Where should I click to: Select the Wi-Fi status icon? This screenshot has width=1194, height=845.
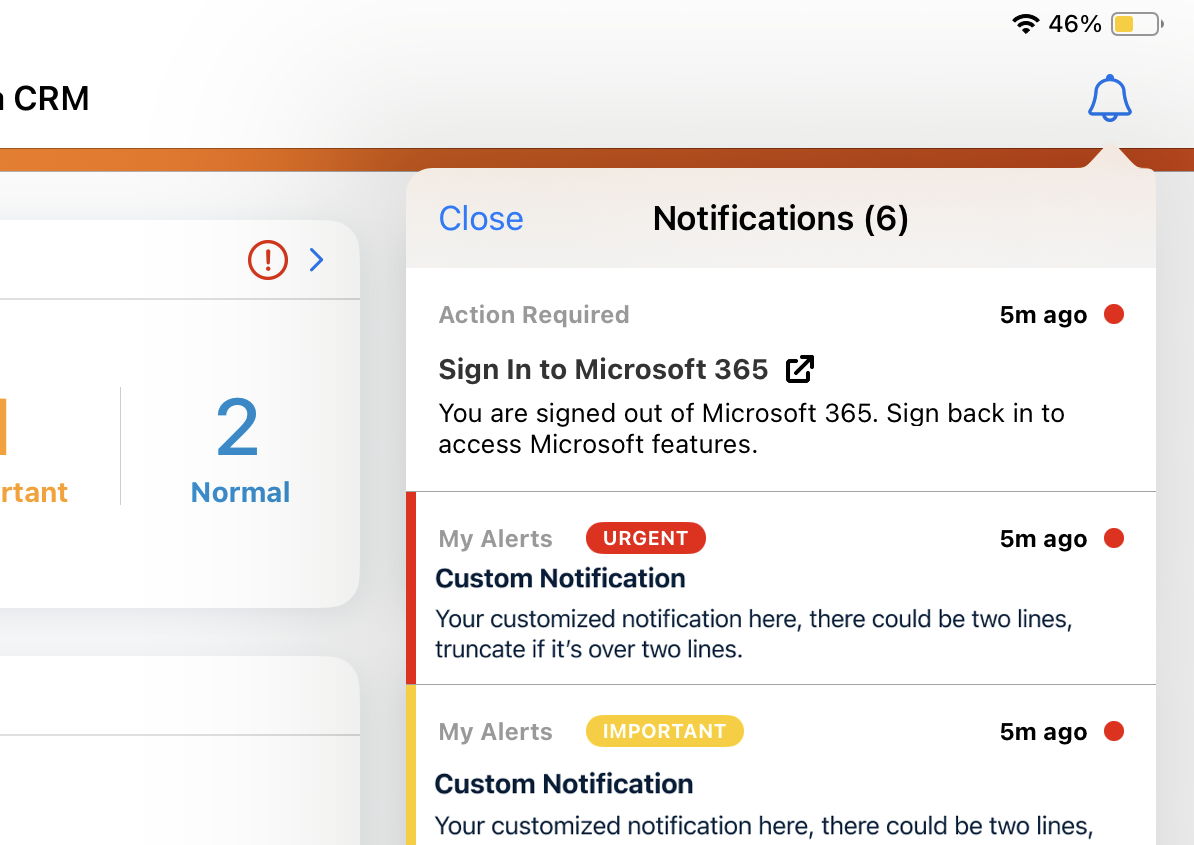tap(1024, 23)
